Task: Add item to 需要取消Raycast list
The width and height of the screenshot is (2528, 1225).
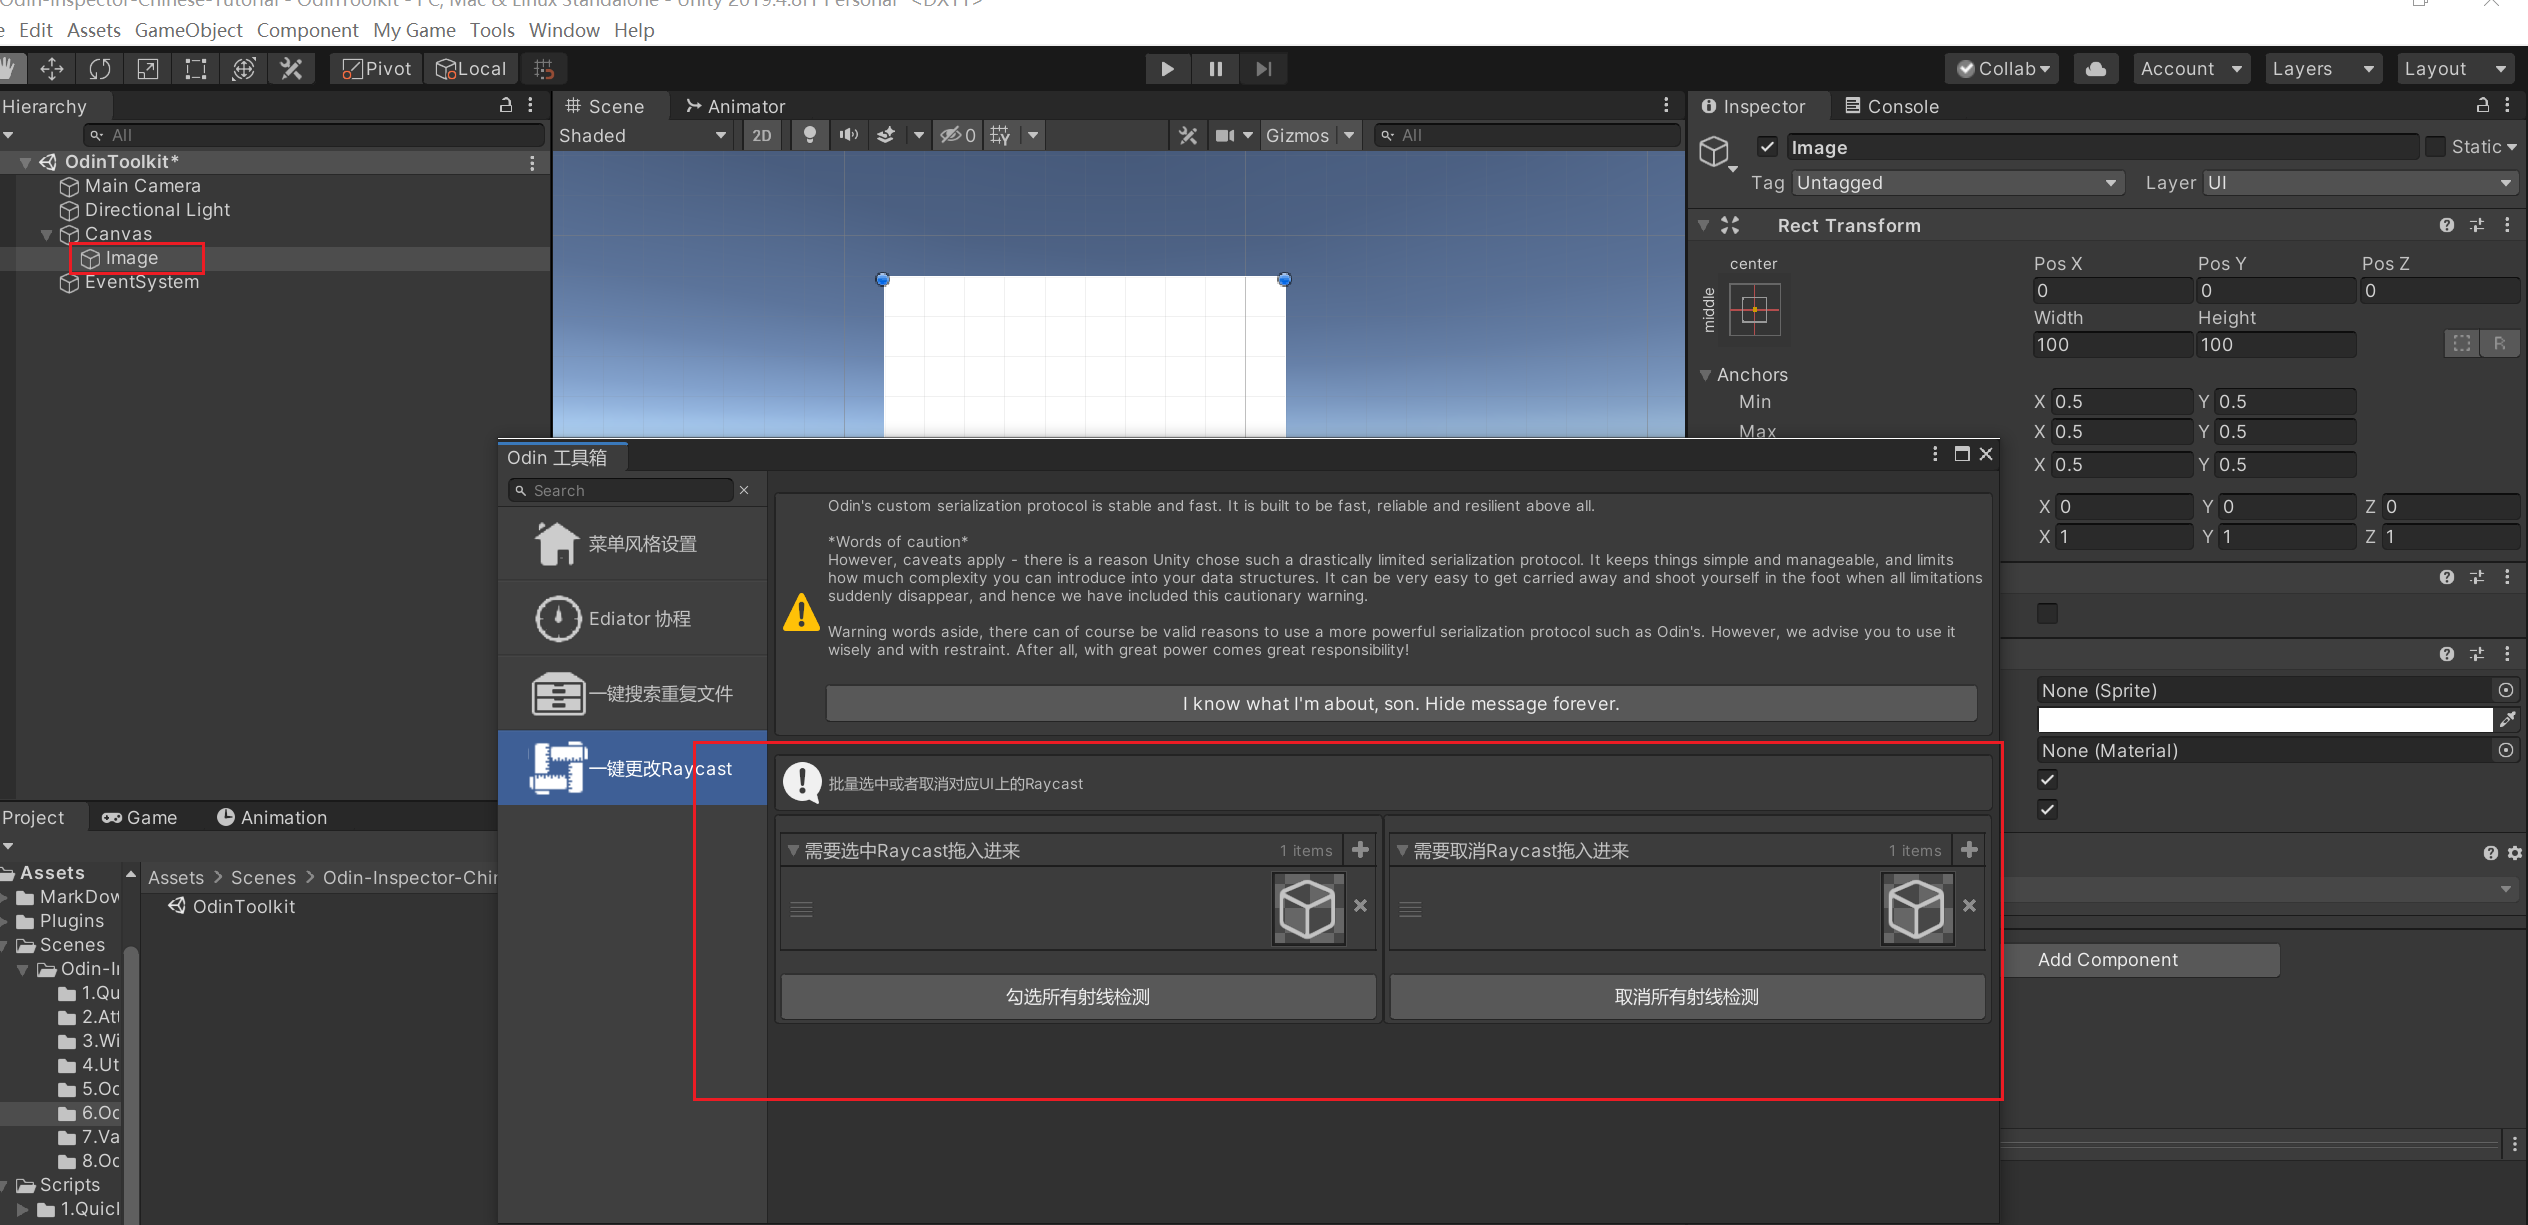Action: pos(1969,850)
